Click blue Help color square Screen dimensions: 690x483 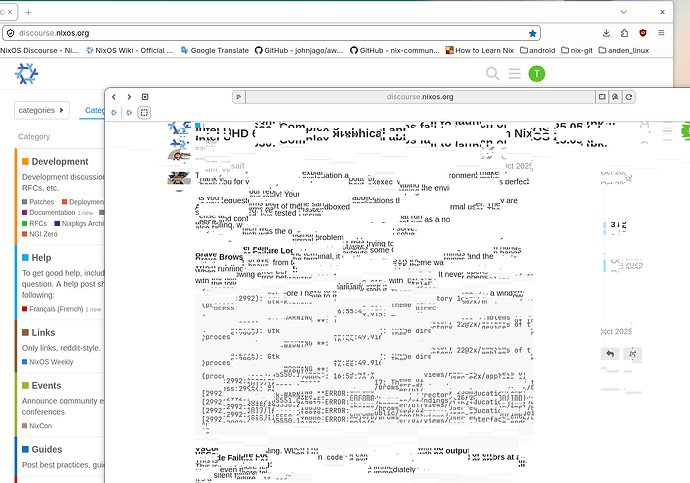(x=26, y=257)
